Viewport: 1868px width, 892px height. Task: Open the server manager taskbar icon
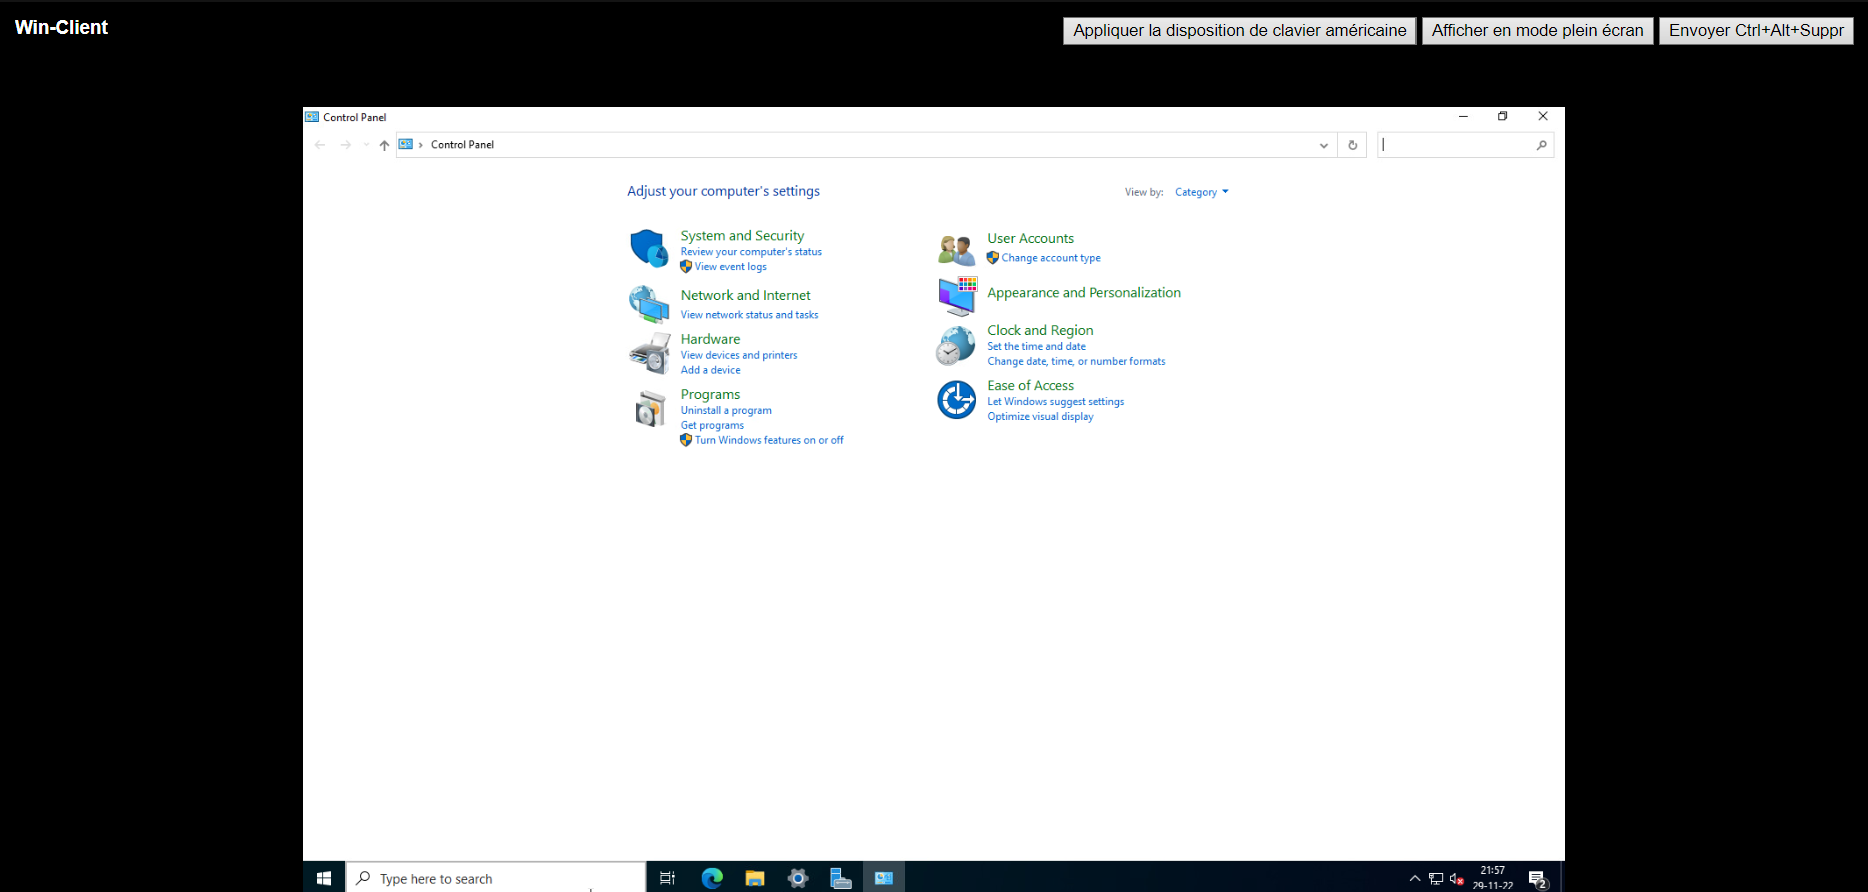(841, 878)
